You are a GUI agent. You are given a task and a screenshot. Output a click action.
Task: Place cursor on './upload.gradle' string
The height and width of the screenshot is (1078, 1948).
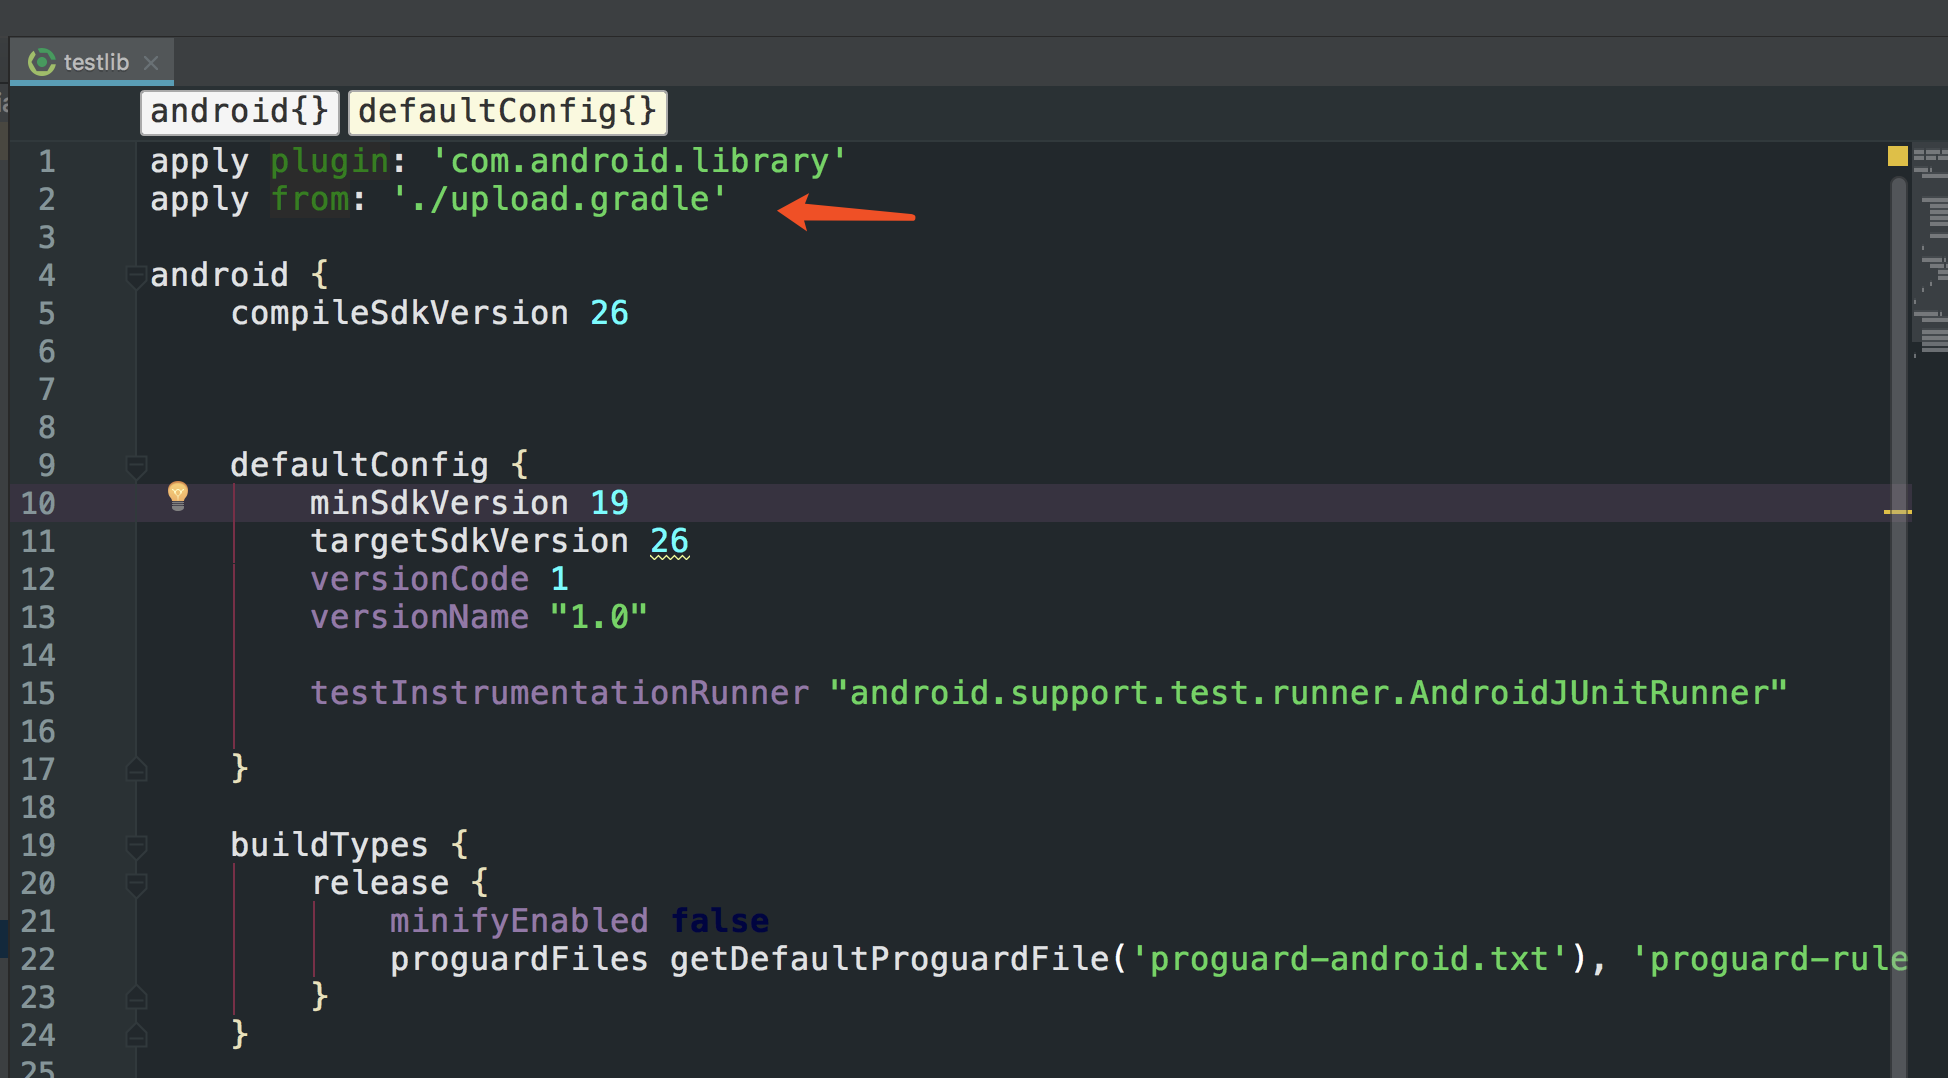[559, 199]
